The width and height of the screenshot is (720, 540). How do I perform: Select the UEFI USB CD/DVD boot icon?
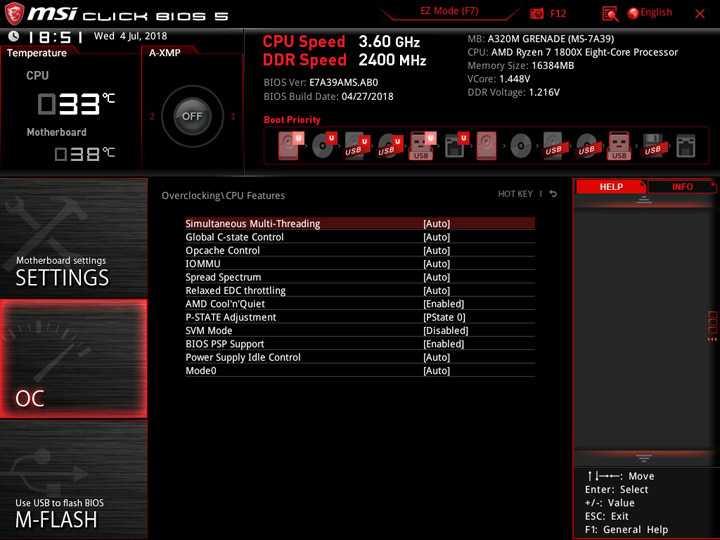(x=390, y=146)
